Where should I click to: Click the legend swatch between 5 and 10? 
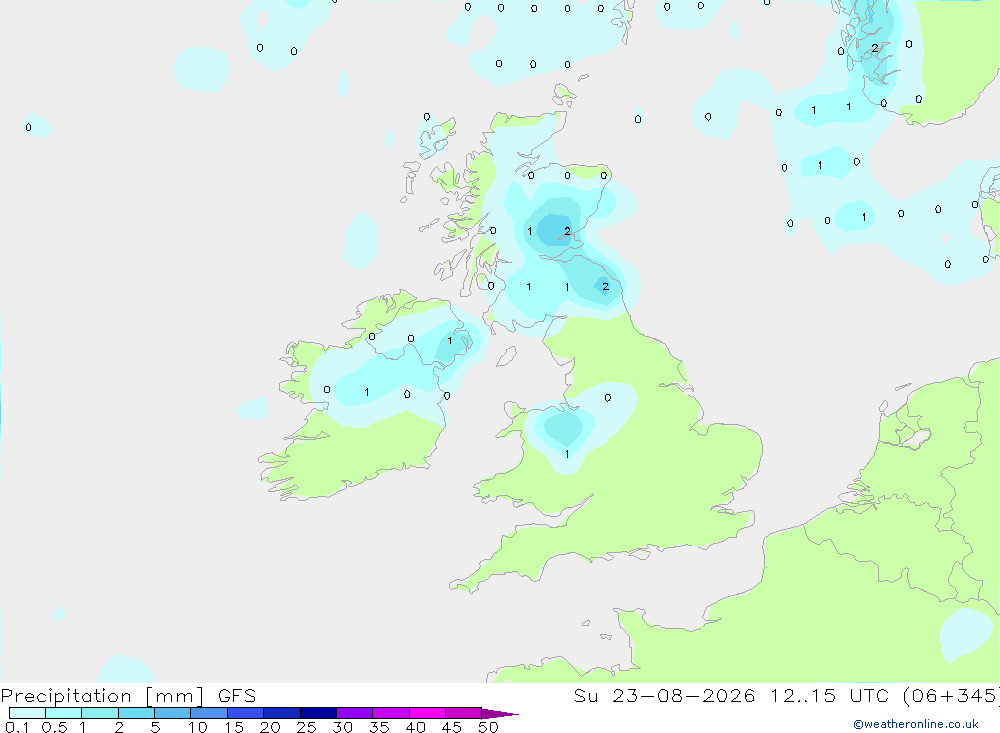pos(172,713)
